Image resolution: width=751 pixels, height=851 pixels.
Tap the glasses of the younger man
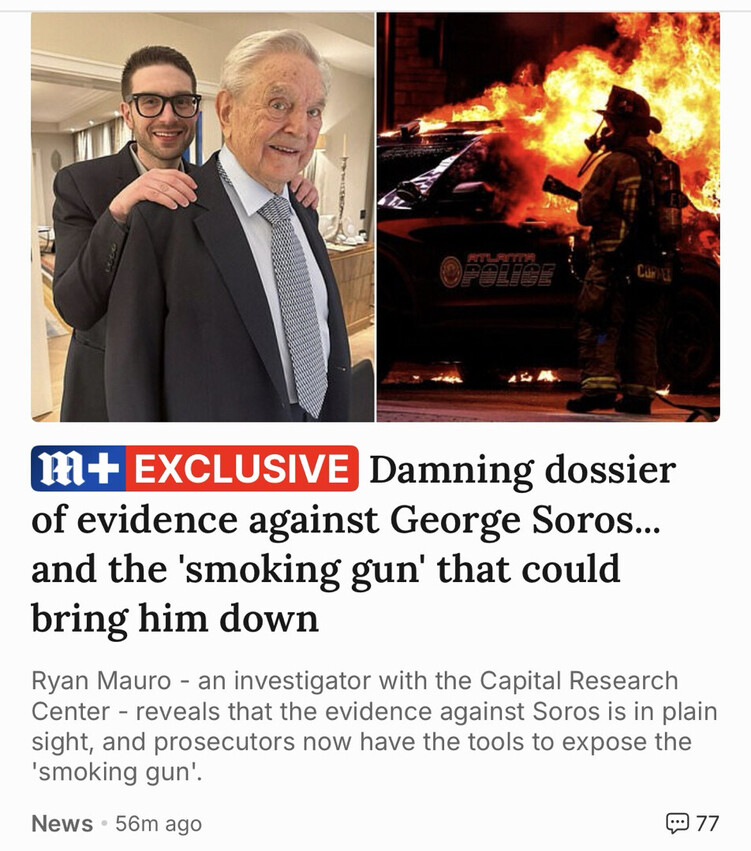point(164,105)
